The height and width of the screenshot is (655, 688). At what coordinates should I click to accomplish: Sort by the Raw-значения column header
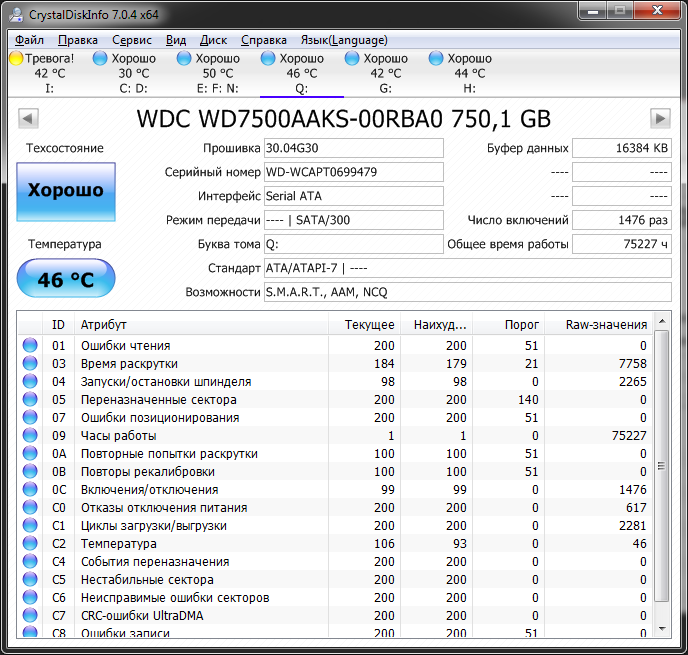(598, 325)
